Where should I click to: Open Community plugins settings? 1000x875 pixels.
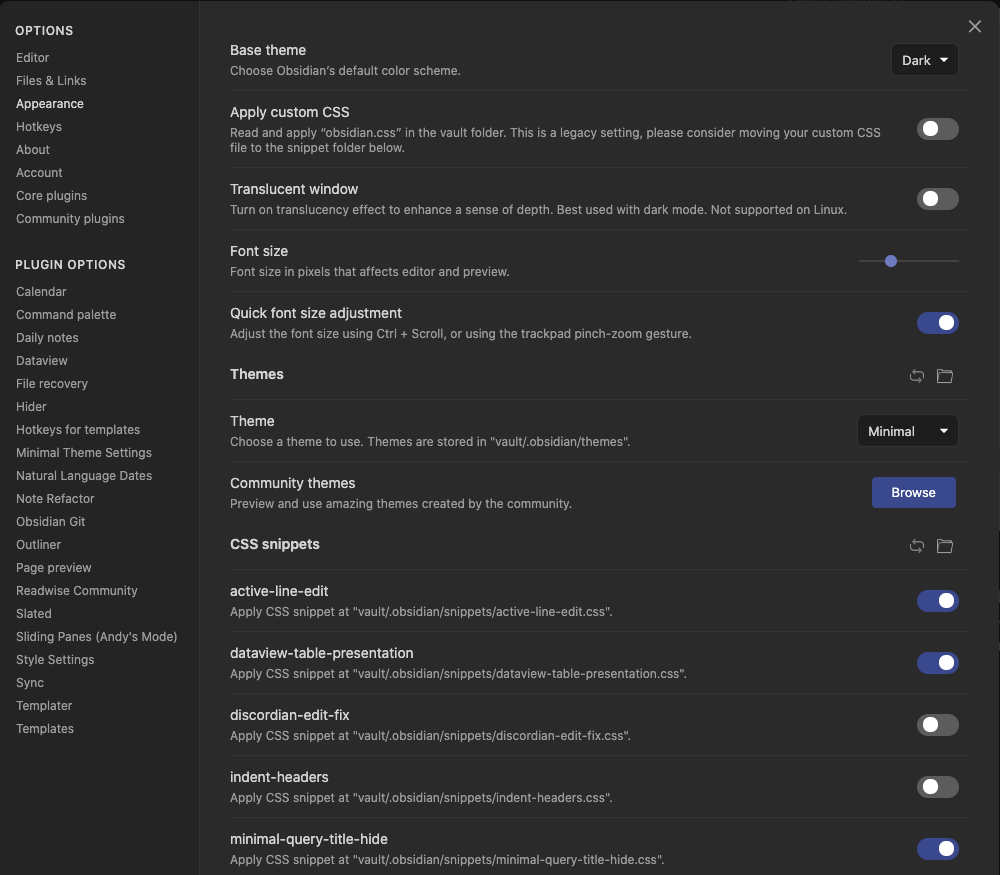(70, 218)
